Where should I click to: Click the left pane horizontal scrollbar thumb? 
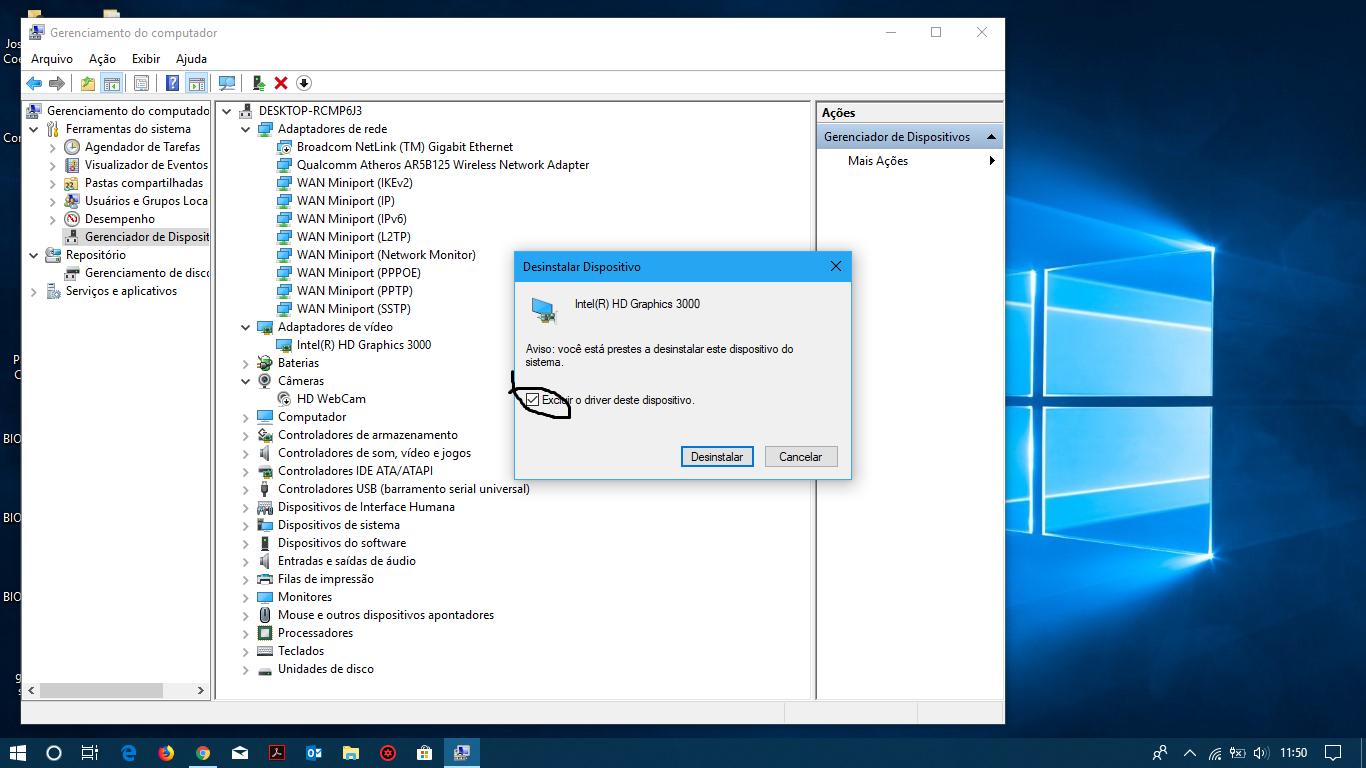[101, 690]
